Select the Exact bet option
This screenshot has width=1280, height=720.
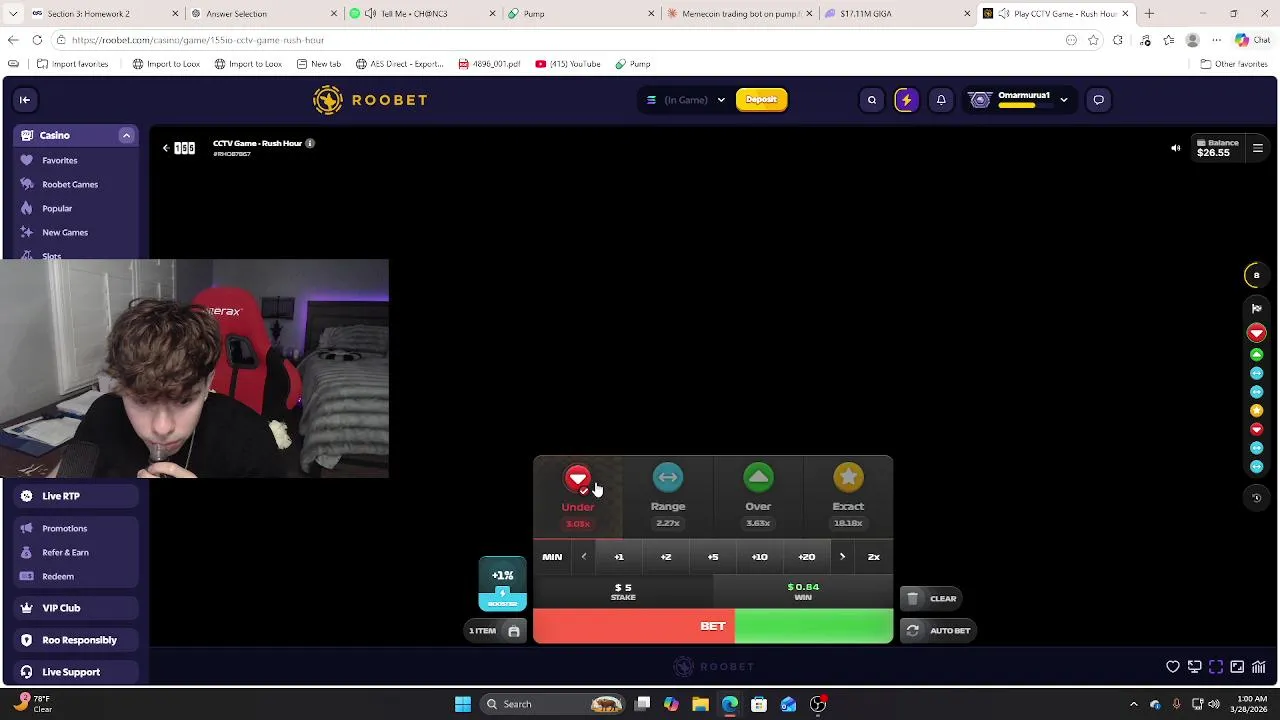[848, 496]
